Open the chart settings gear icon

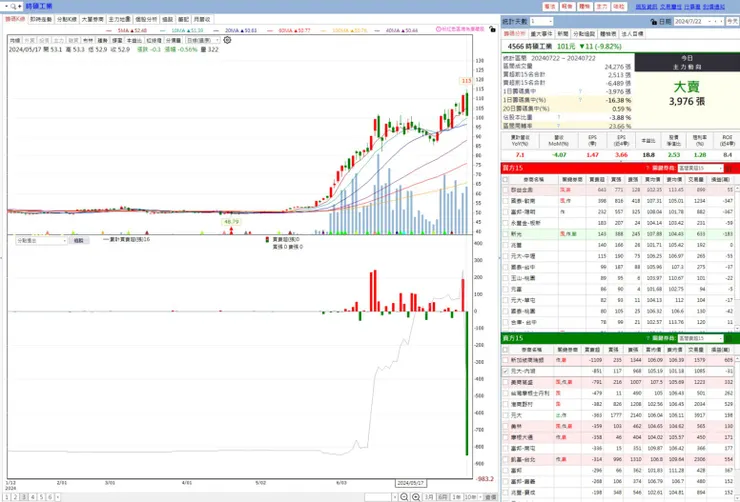[x=227, y=40]
